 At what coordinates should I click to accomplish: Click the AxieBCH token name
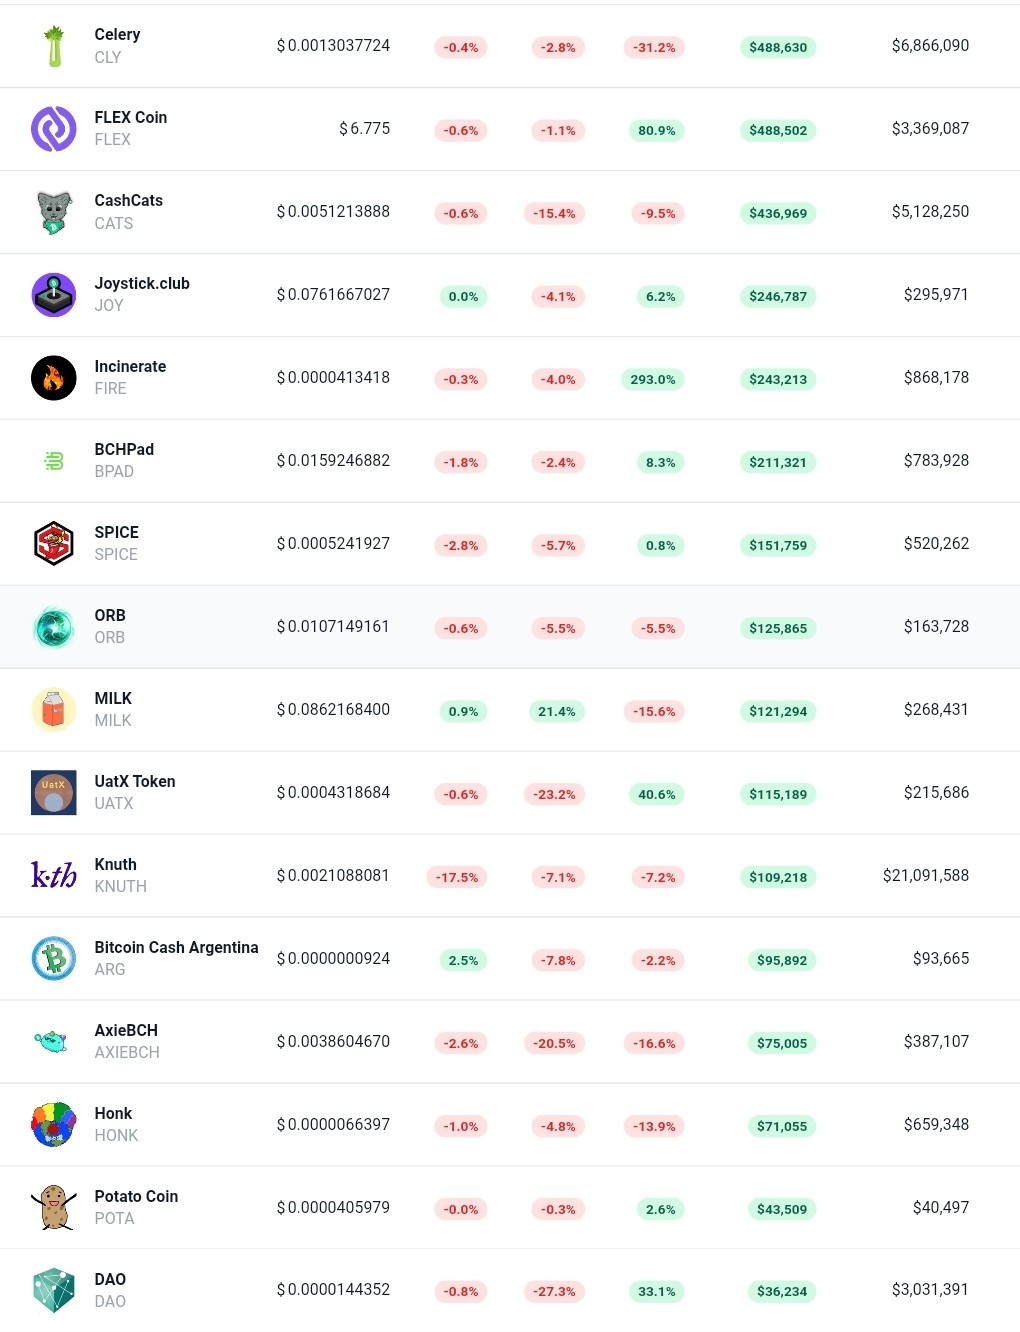(x=126, y=1031)
